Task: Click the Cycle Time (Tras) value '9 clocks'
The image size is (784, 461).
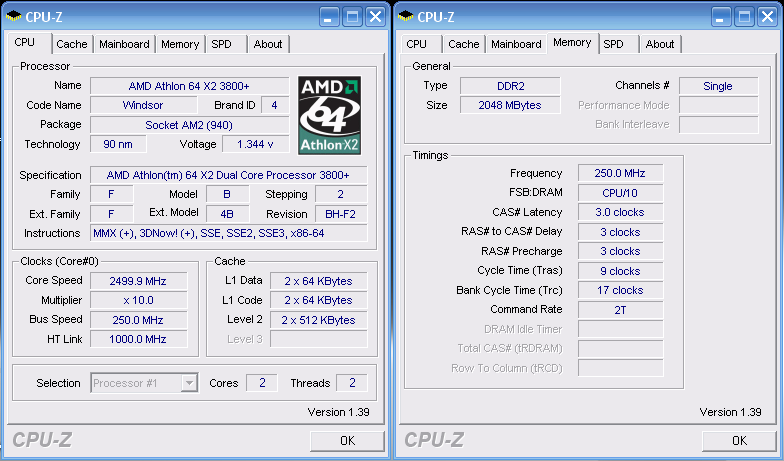Action: pyautogui.click(x=620, y=271)
